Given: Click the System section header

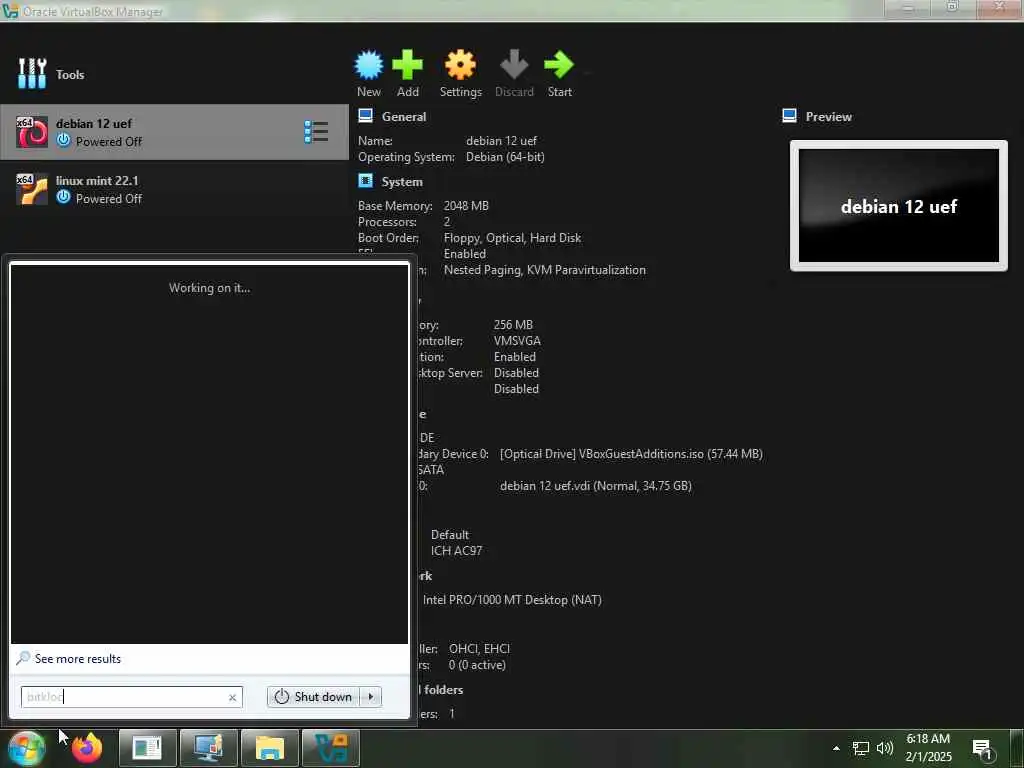Looking at the screenshot, I should click(x=402, y=182).
